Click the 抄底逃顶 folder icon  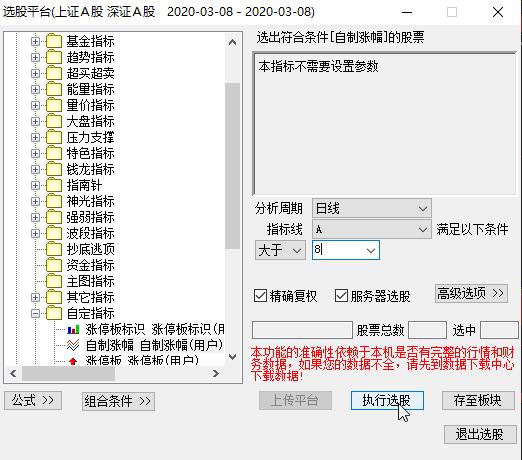(x=54, y=249)
